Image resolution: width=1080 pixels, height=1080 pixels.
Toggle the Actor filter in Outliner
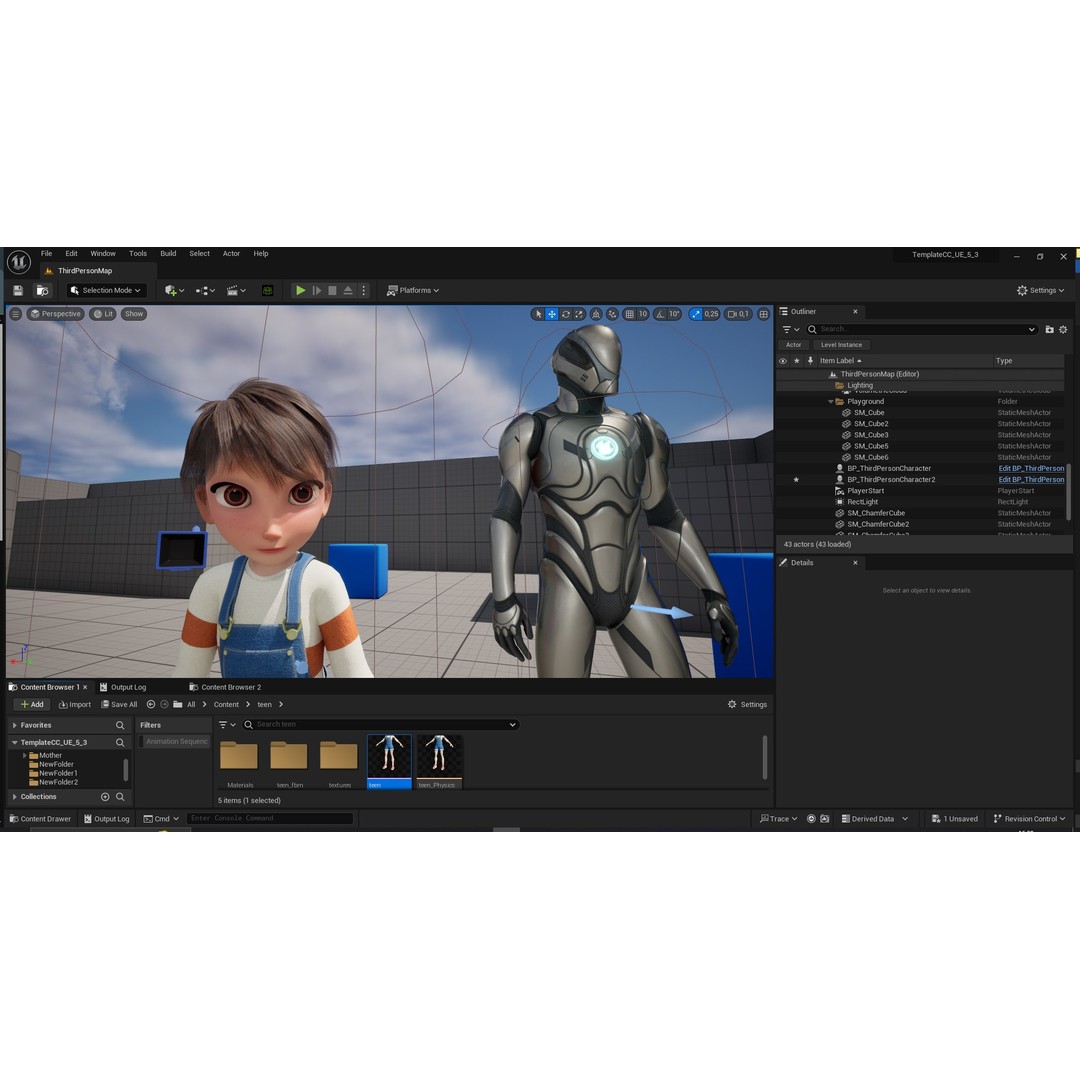coord(793,345)
